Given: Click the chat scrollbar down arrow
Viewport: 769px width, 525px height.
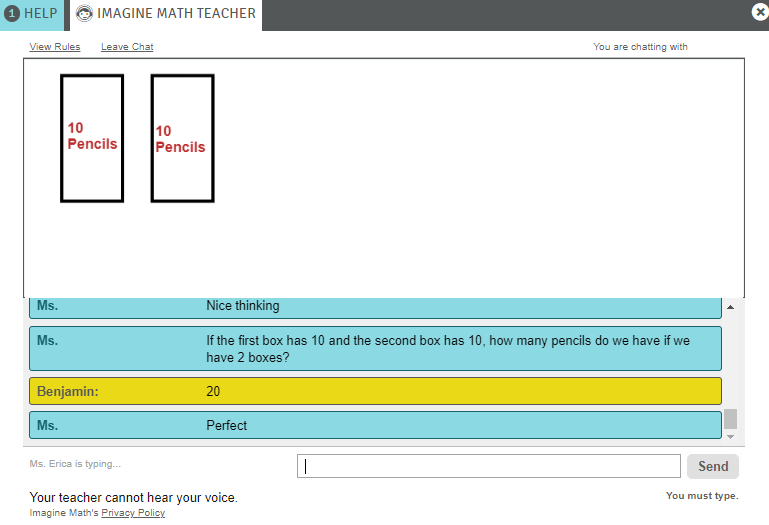Looking at the screenshot, I should click(x=730, y=436).
